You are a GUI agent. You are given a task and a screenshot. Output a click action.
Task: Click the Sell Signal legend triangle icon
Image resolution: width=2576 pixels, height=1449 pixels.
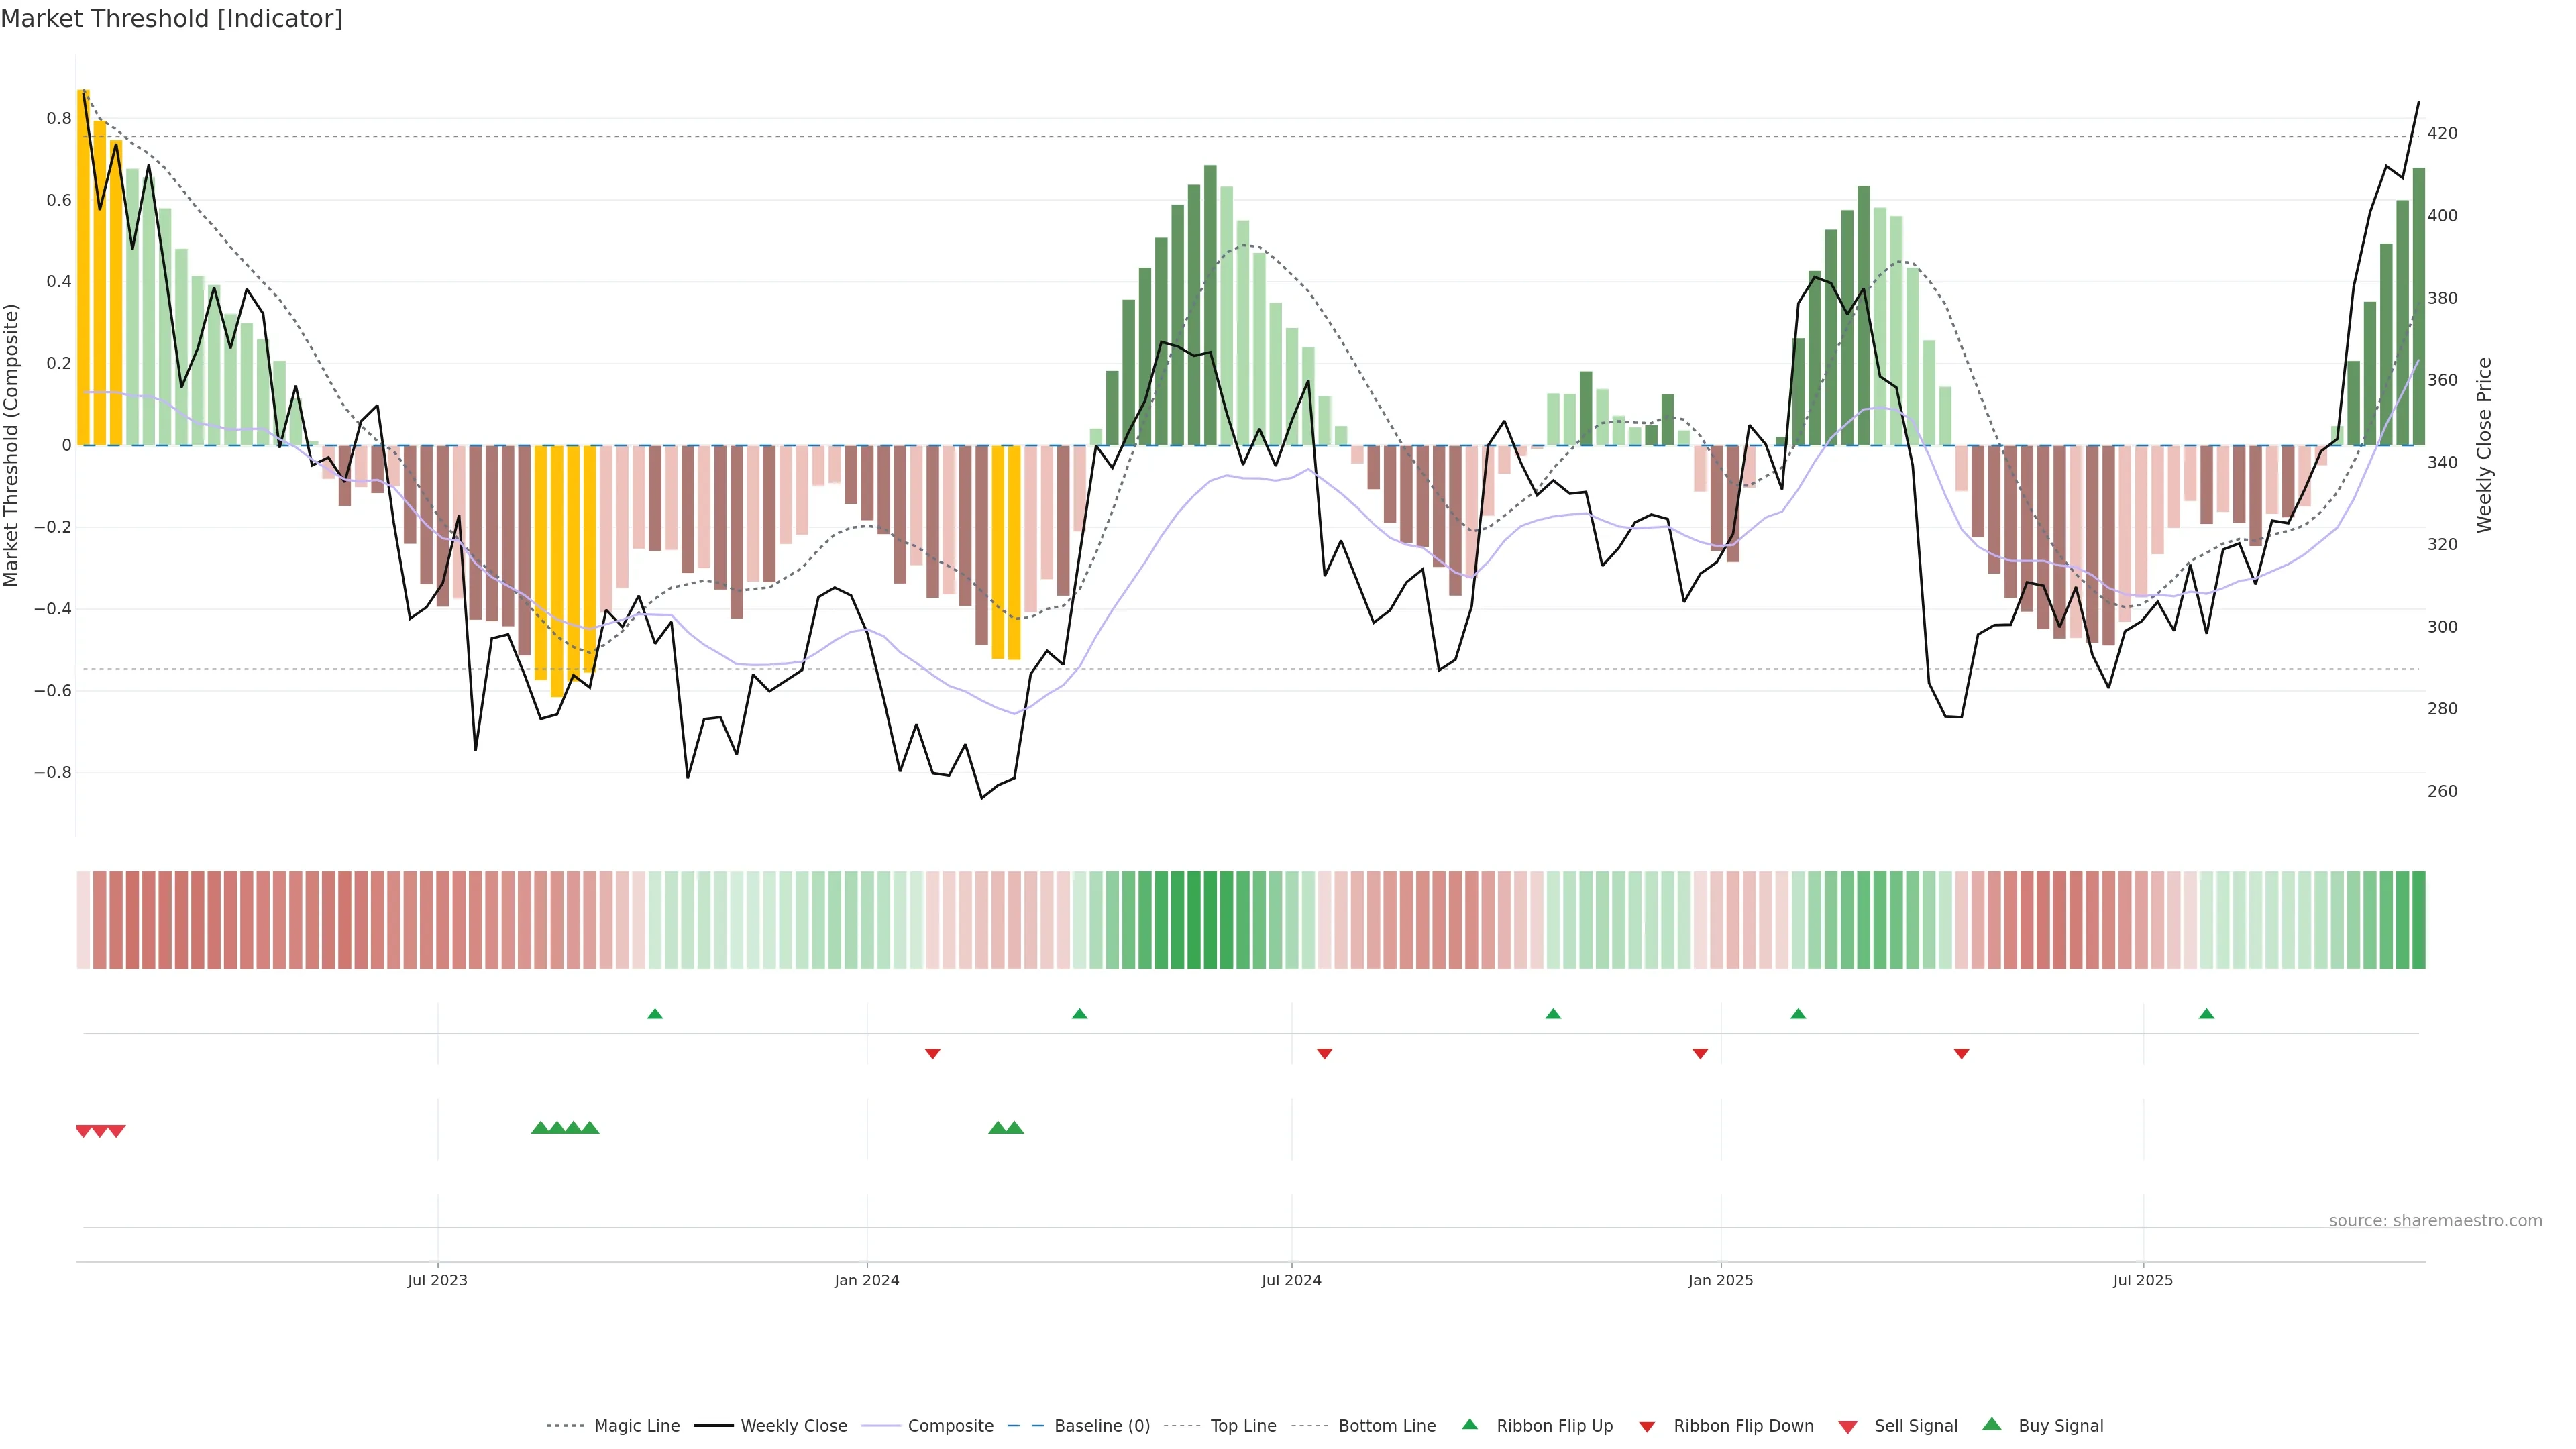[1848, 1427]
